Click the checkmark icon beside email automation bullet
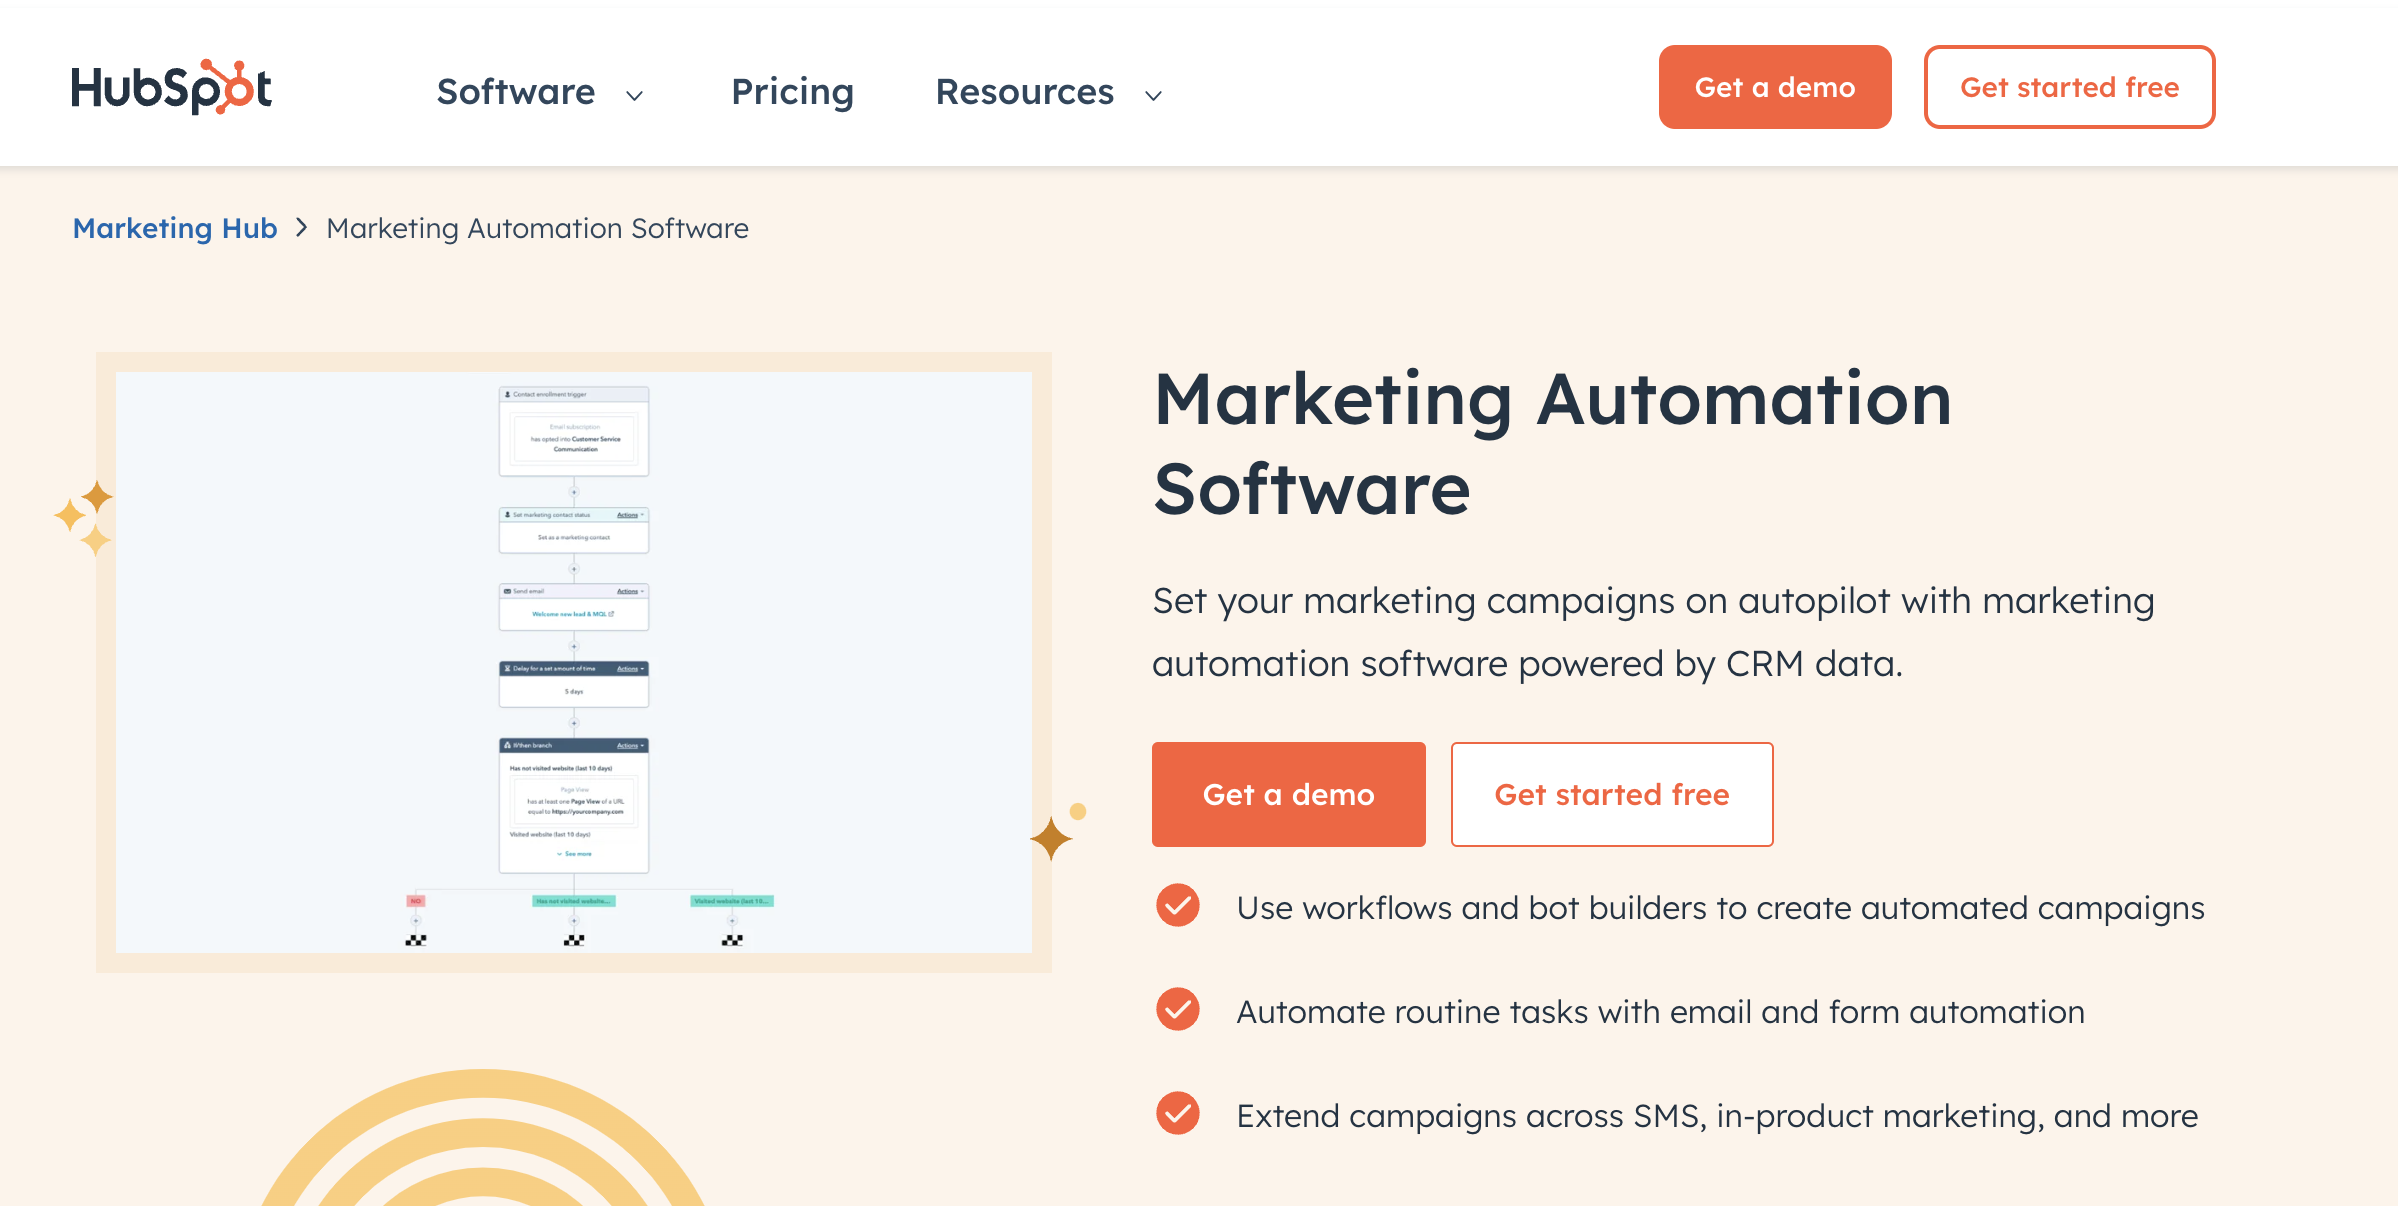 (1178, 1010)
